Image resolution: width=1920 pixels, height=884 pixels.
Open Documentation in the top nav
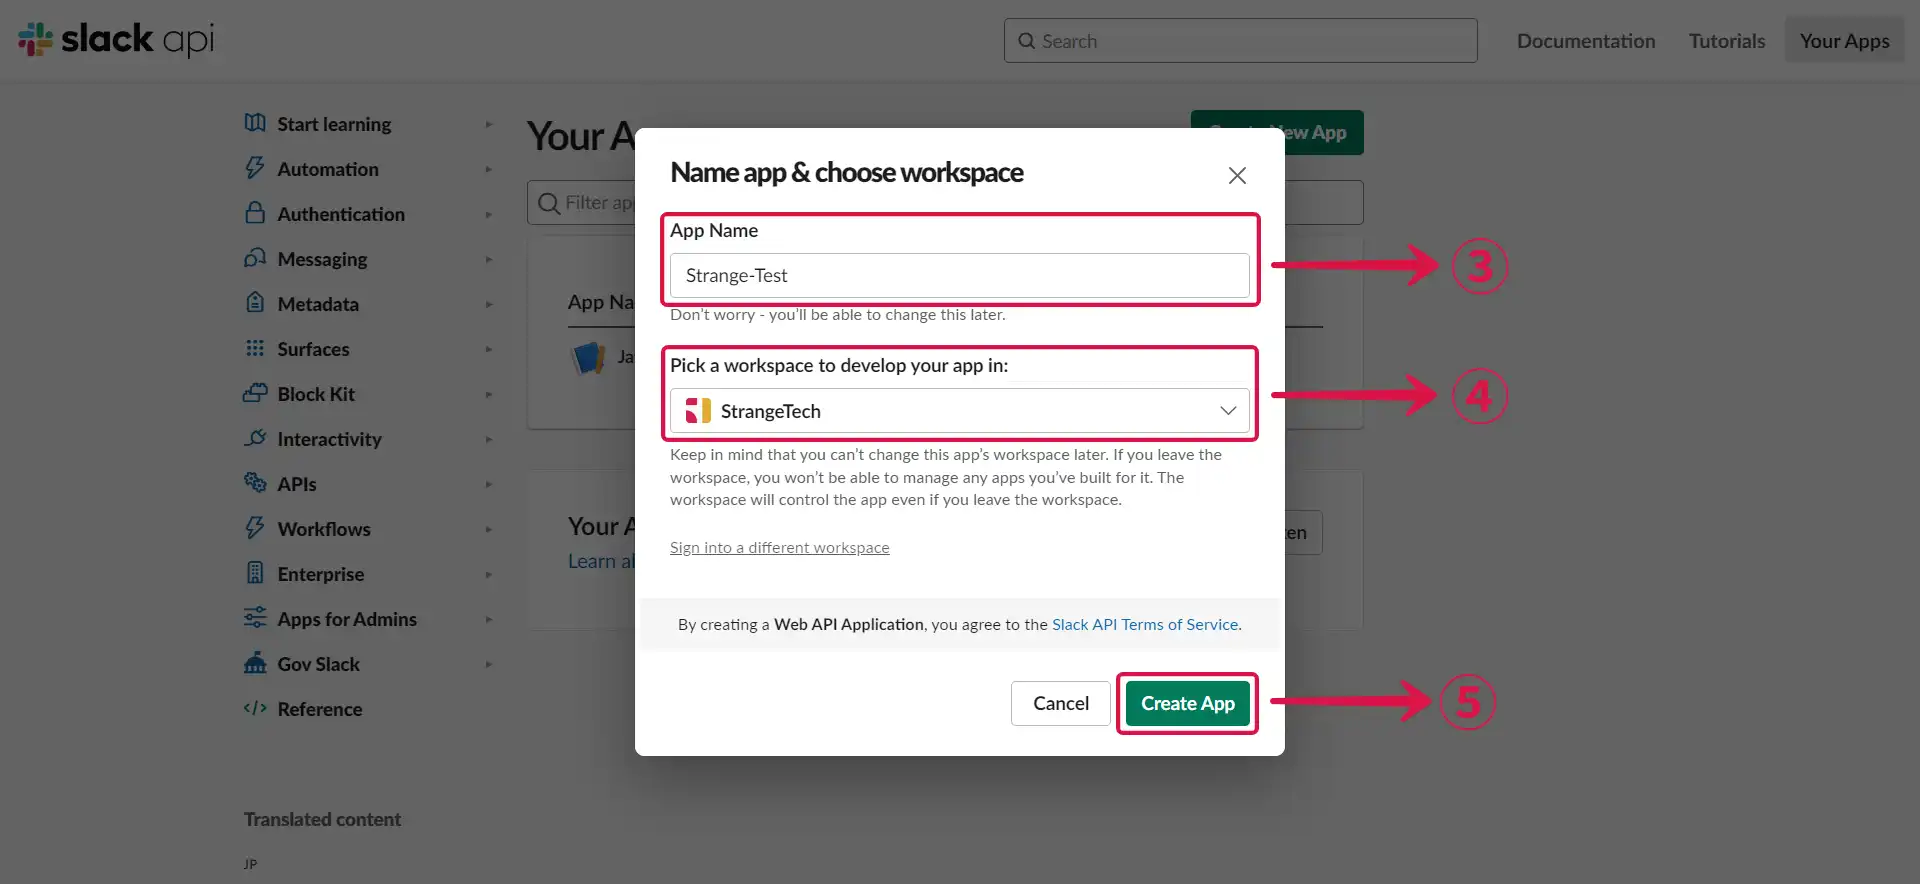pyautogui.click(x=1586, y=41)
